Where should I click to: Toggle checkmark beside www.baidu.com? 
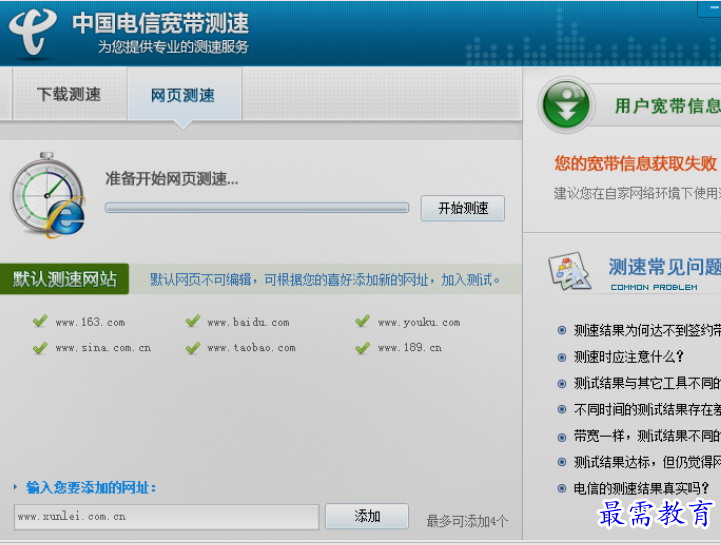pyautogui.click(x=193, y=321)
